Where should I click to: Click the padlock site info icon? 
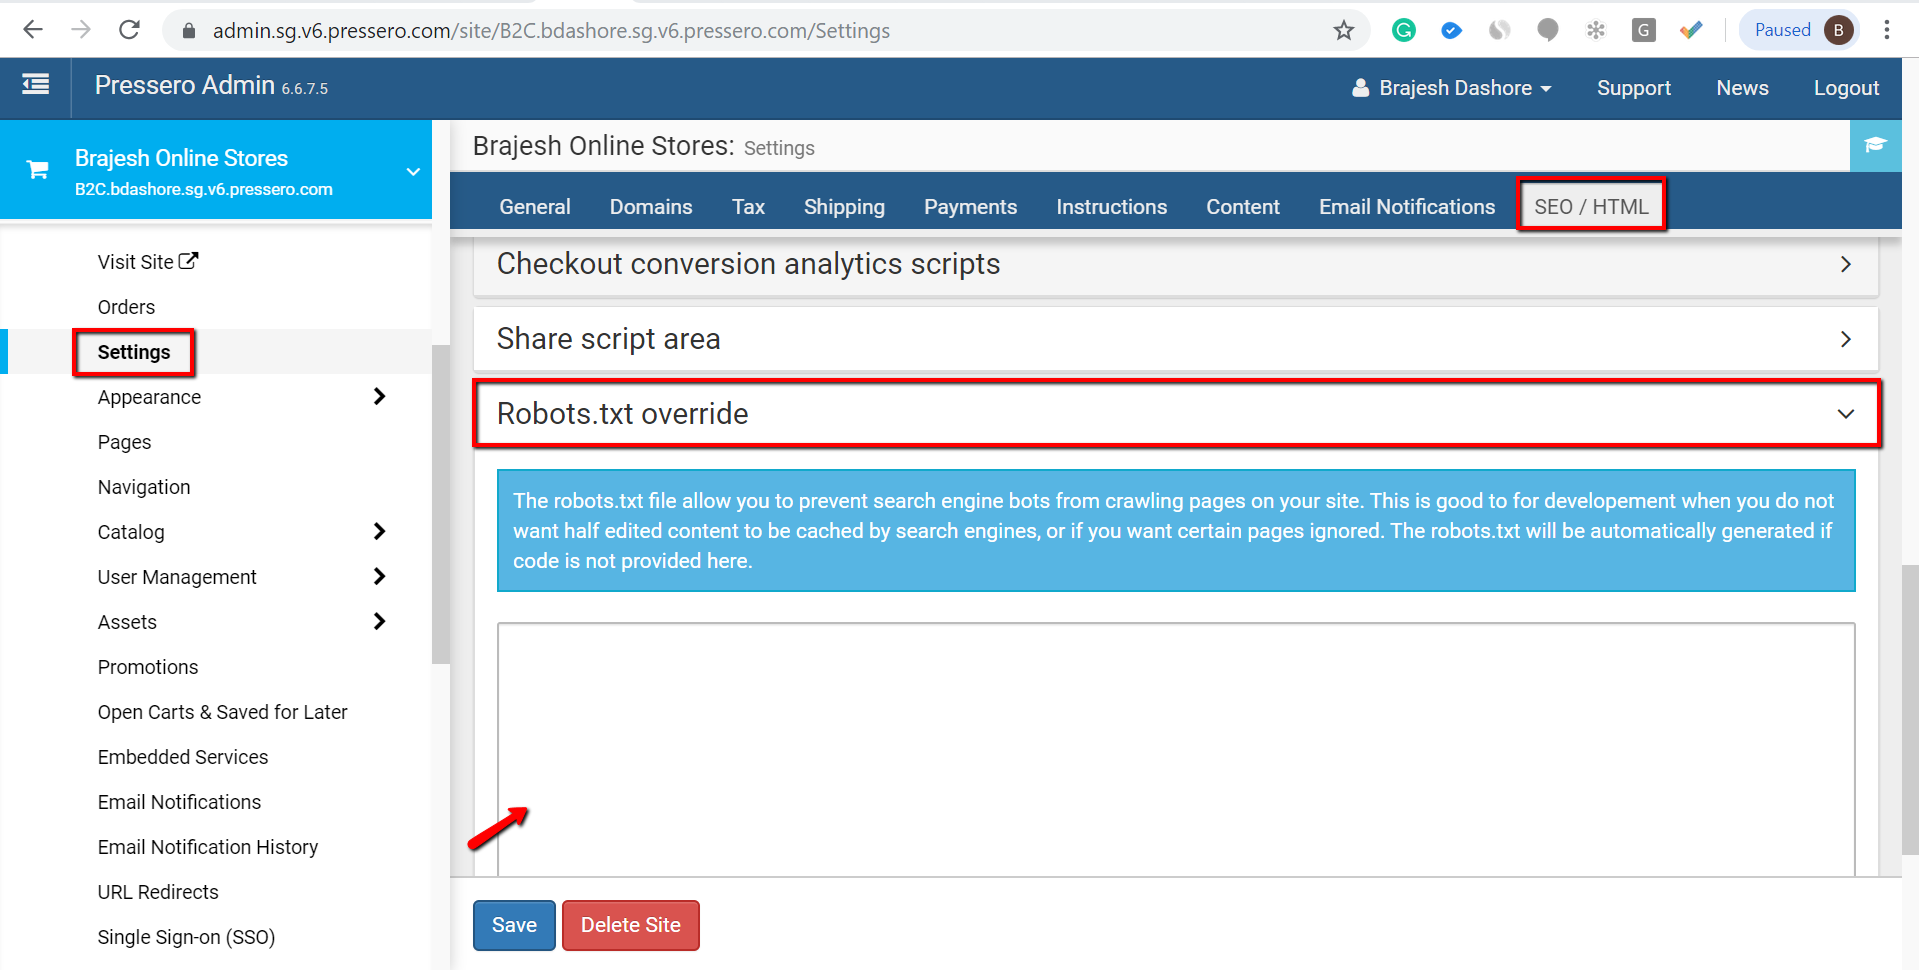[x=189, y=31]
